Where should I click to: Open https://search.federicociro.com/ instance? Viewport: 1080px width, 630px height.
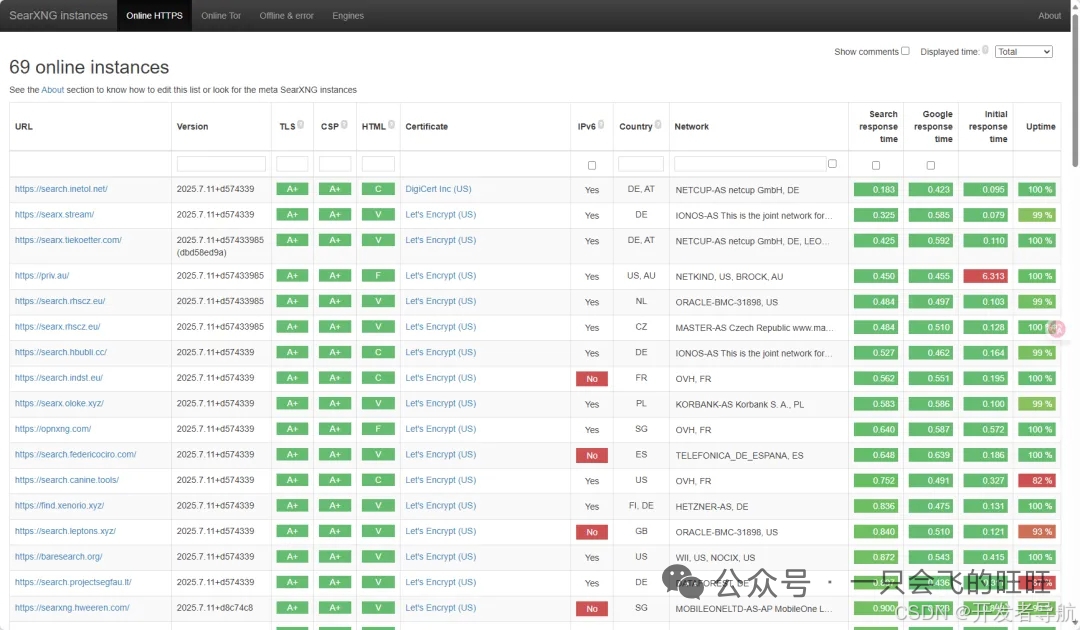tap(76, 454)
